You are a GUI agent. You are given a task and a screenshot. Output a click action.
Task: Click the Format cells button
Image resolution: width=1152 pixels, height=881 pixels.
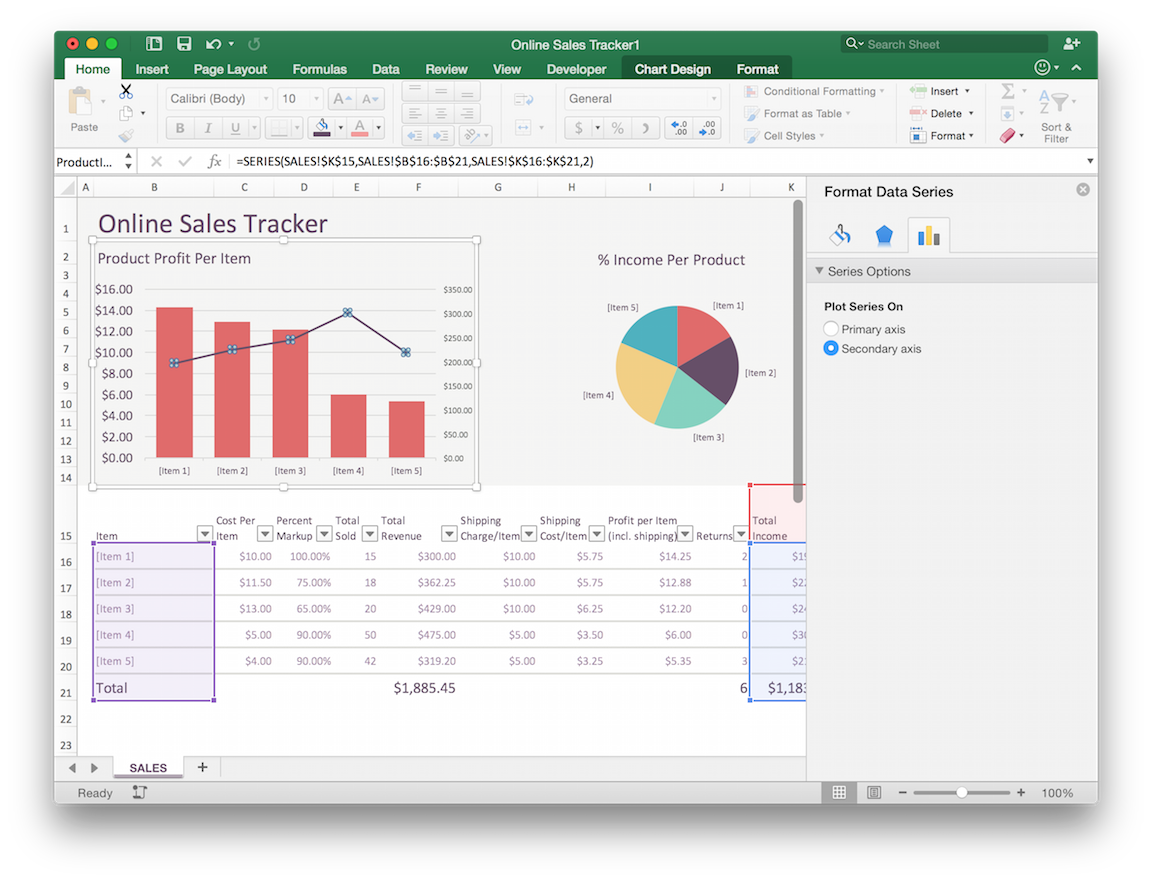click(943, 136)
